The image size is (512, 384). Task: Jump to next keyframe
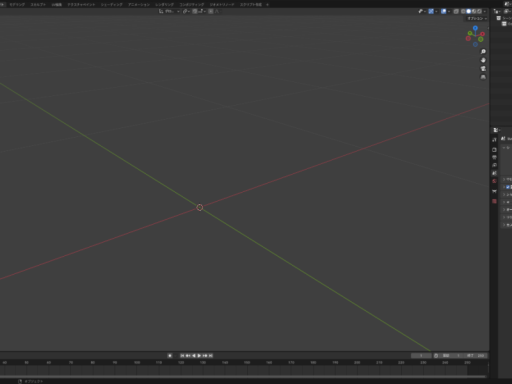[x=205, y=356]
